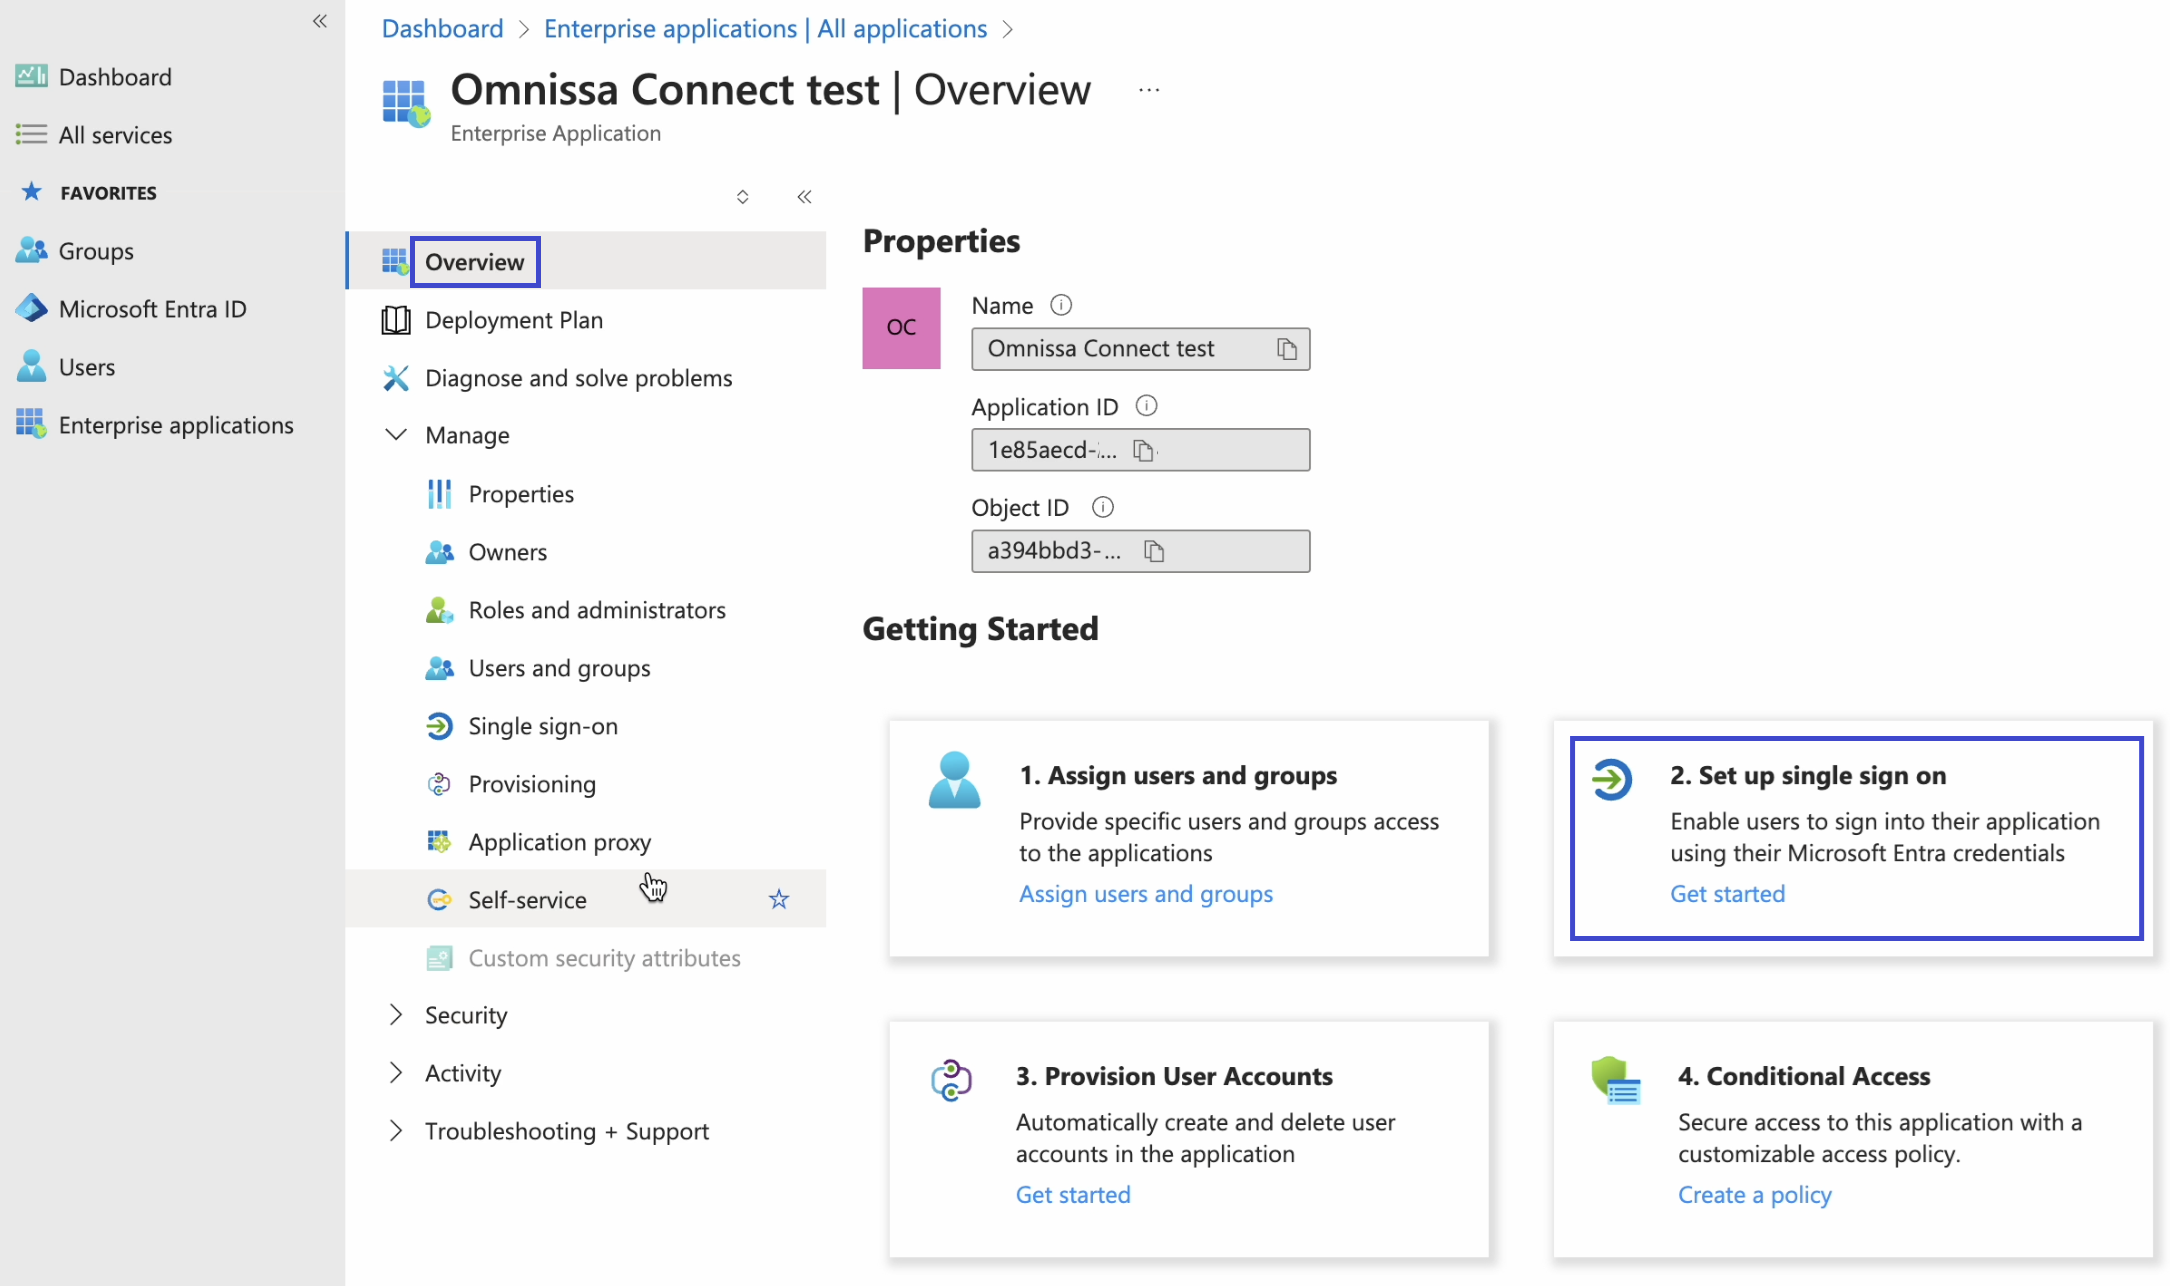Click the All services list icon

coord(31,134)
